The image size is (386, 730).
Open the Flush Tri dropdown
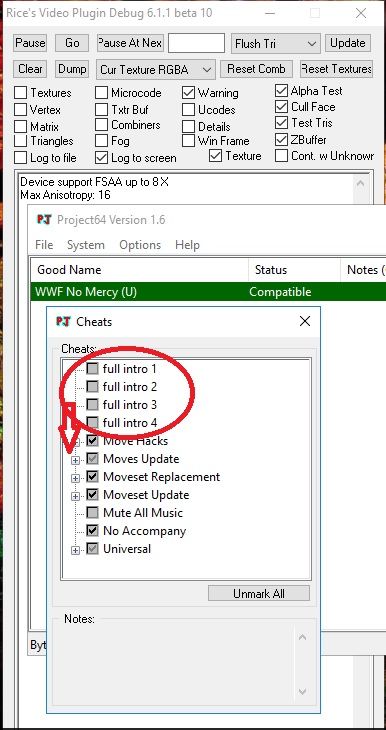(x=275, y=44)
